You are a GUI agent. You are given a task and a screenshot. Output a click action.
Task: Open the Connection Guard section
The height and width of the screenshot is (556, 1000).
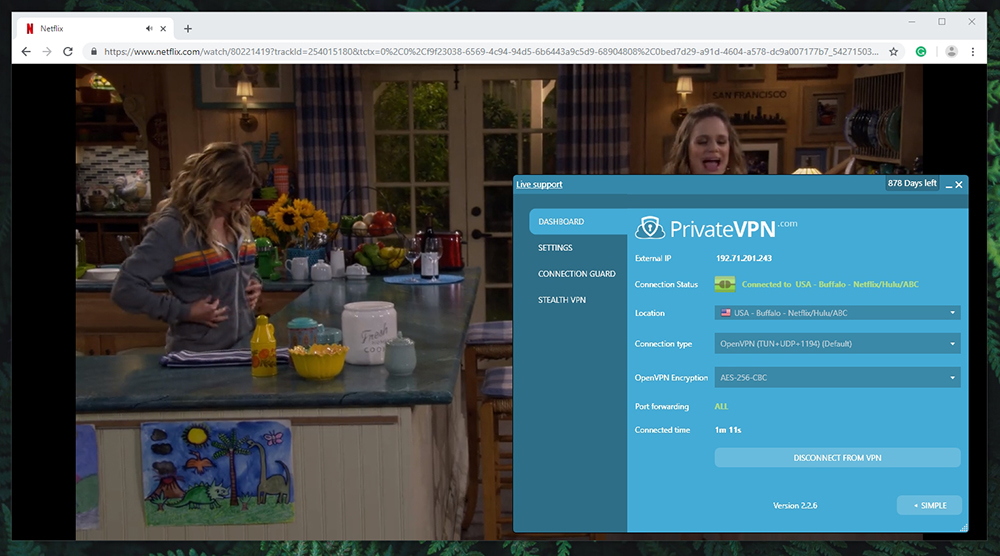click(577, 274)
